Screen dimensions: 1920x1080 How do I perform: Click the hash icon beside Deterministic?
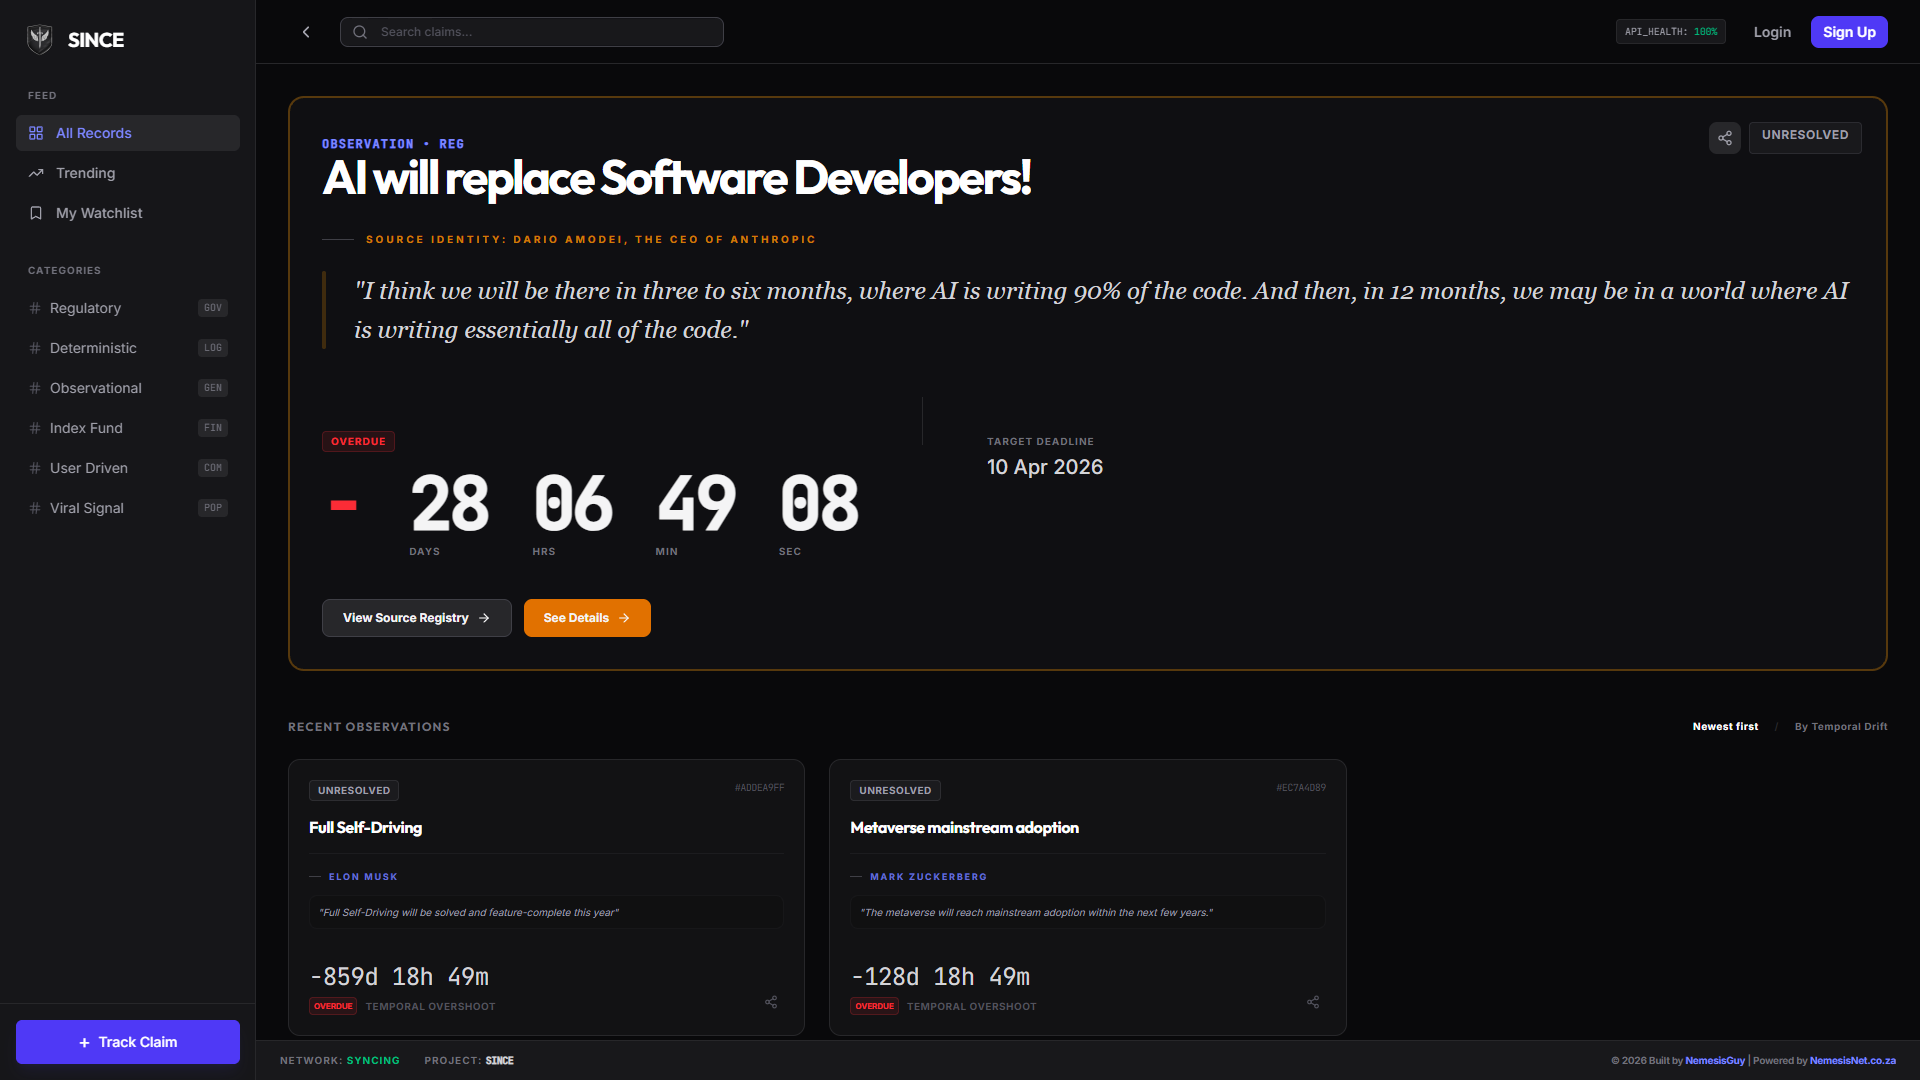35,348
